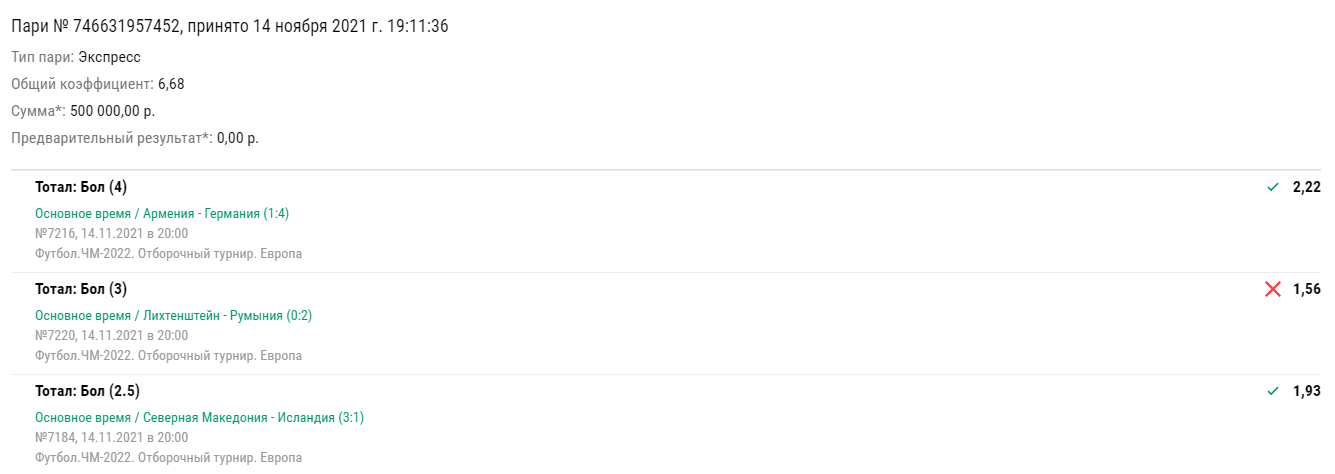1335x474 pixels.
Task: Click the preliminary result 0,00 р.
Action: pyautogui.click(x=238, y=138)
